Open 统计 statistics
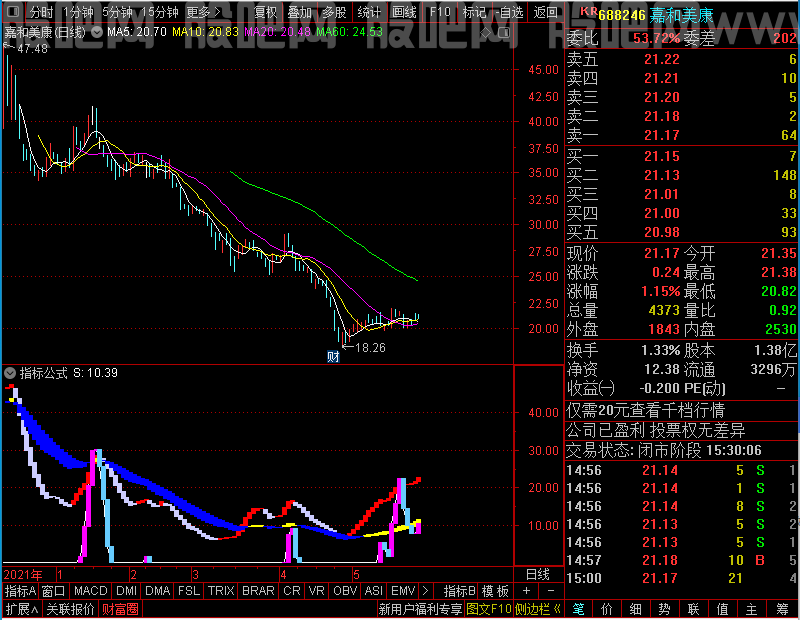Screen dimensions: 800x620 point(369,12)
